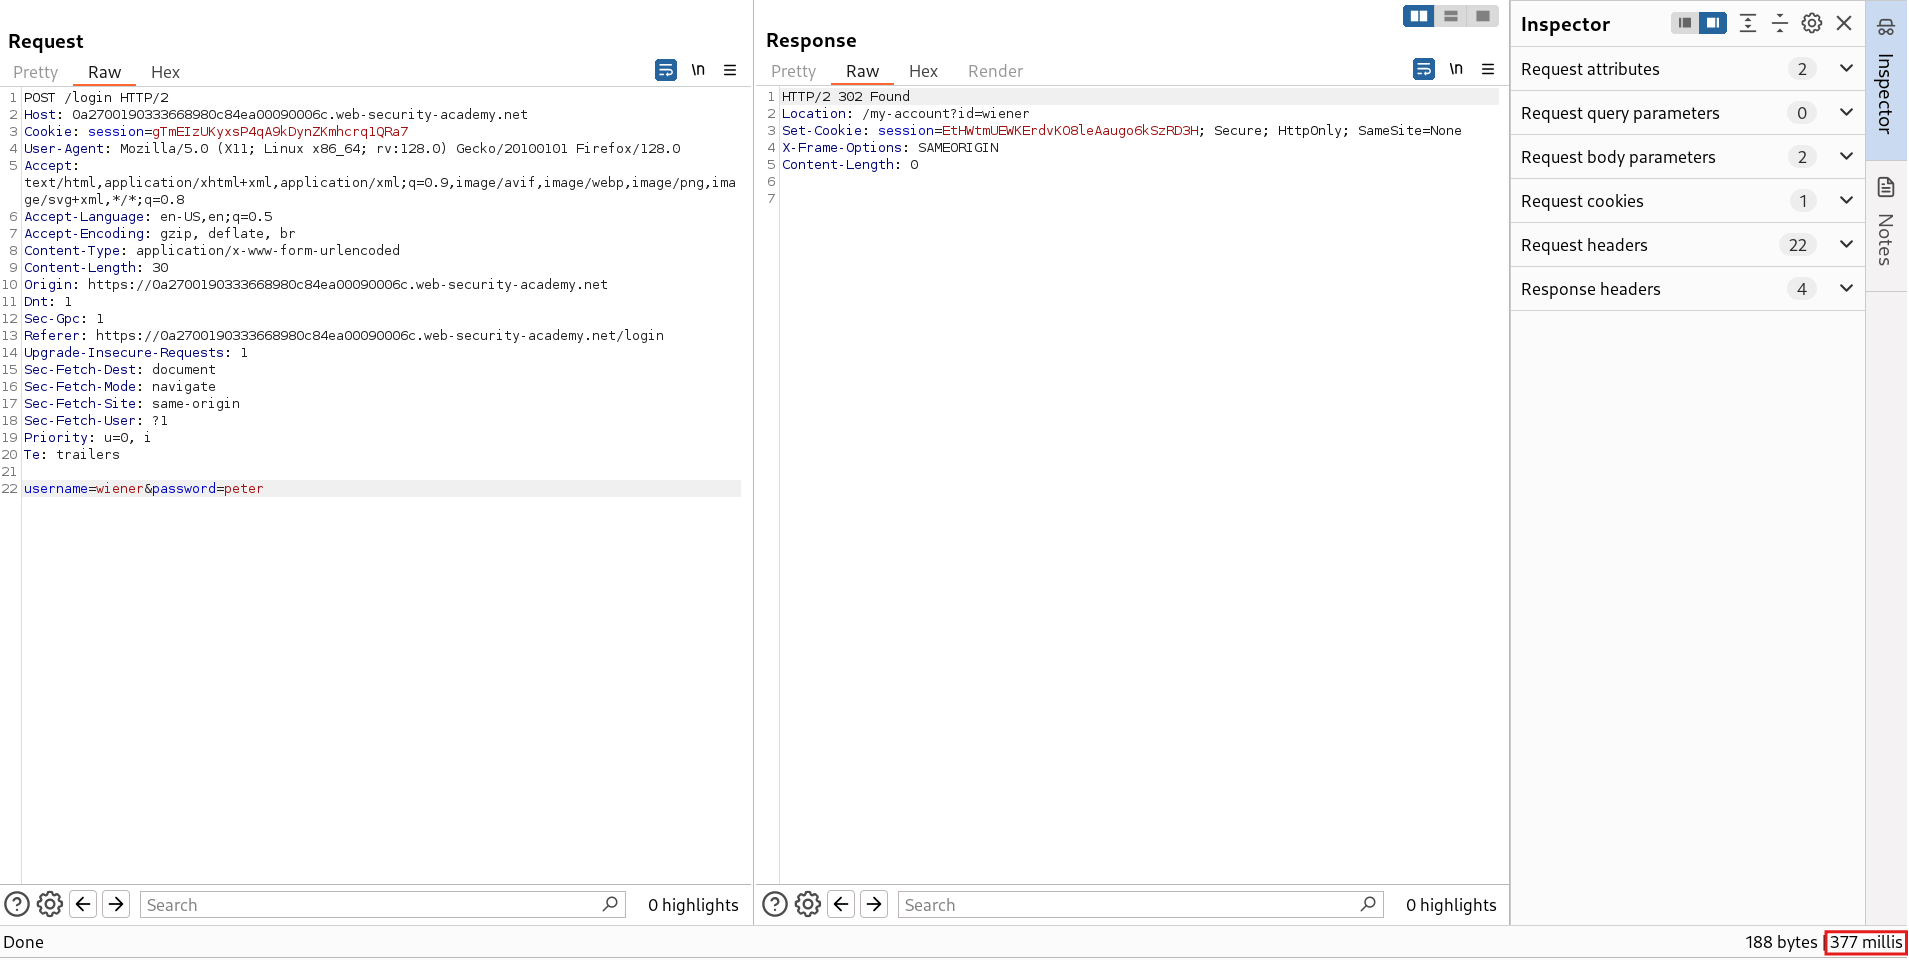1909x960 pixels.
Task: Click the expand-all icon in Inspector header
Action: point(1747,23)
